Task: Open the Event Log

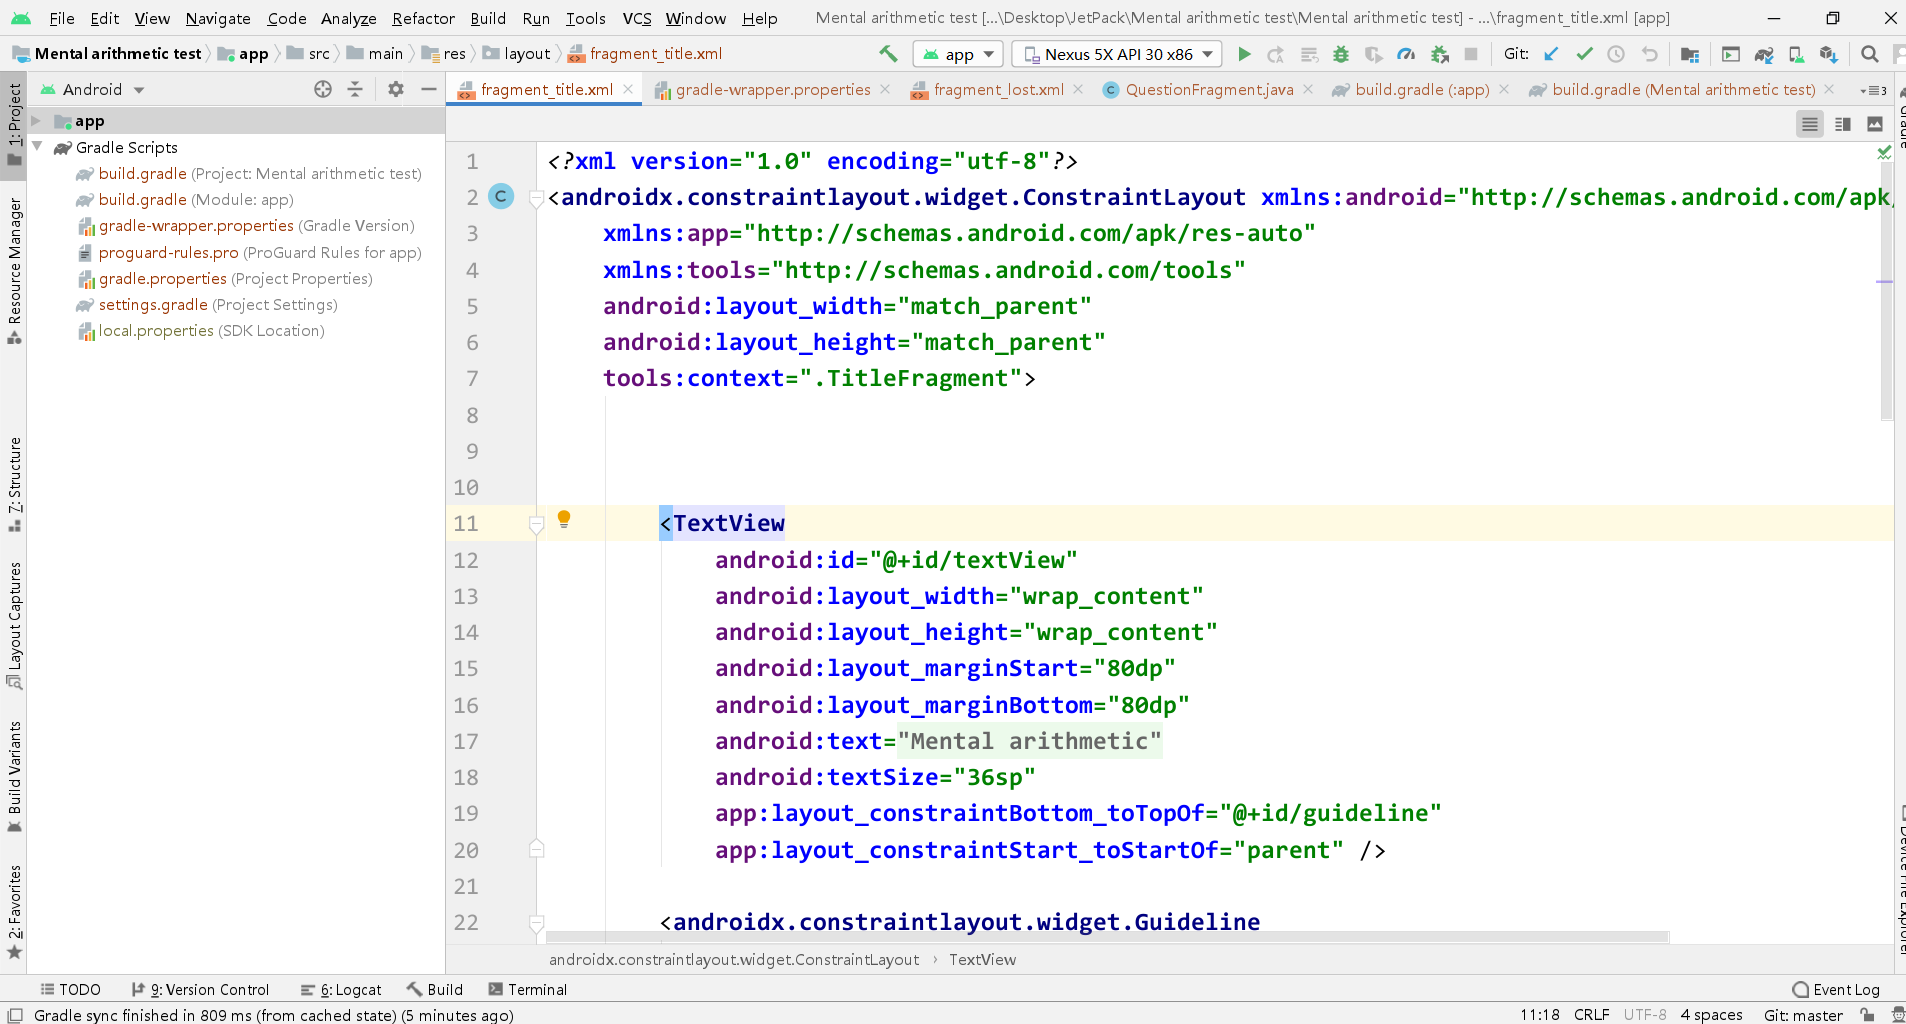Action: click(x=1836, y=989)
